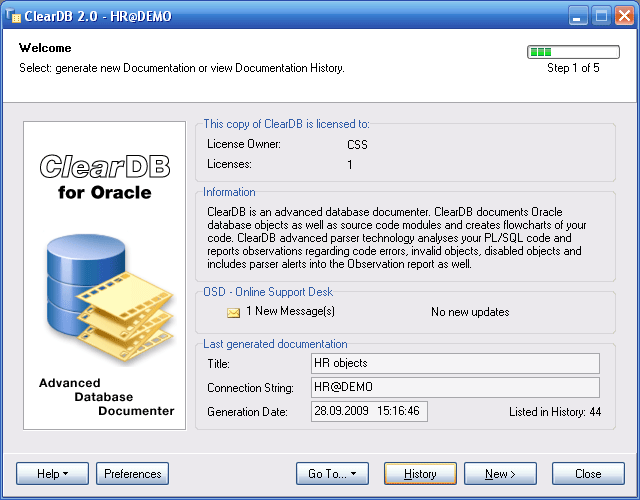The width and height of the screenshot is (640, 500).
Task: Close the window with the red X
Action: point(624,16)
